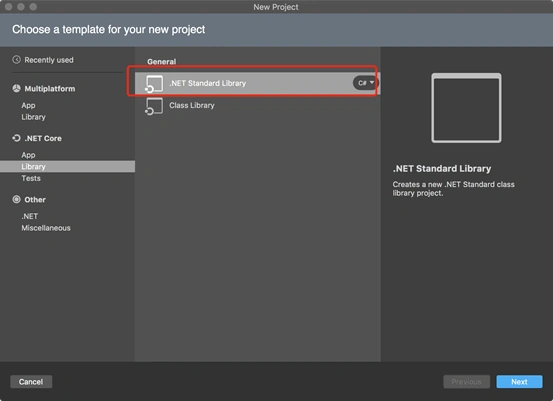Click the .NET Core category icon
Image resolution: width=553 pixels, height=401 pixels.
pyautogui.click(x=17, y=138)
